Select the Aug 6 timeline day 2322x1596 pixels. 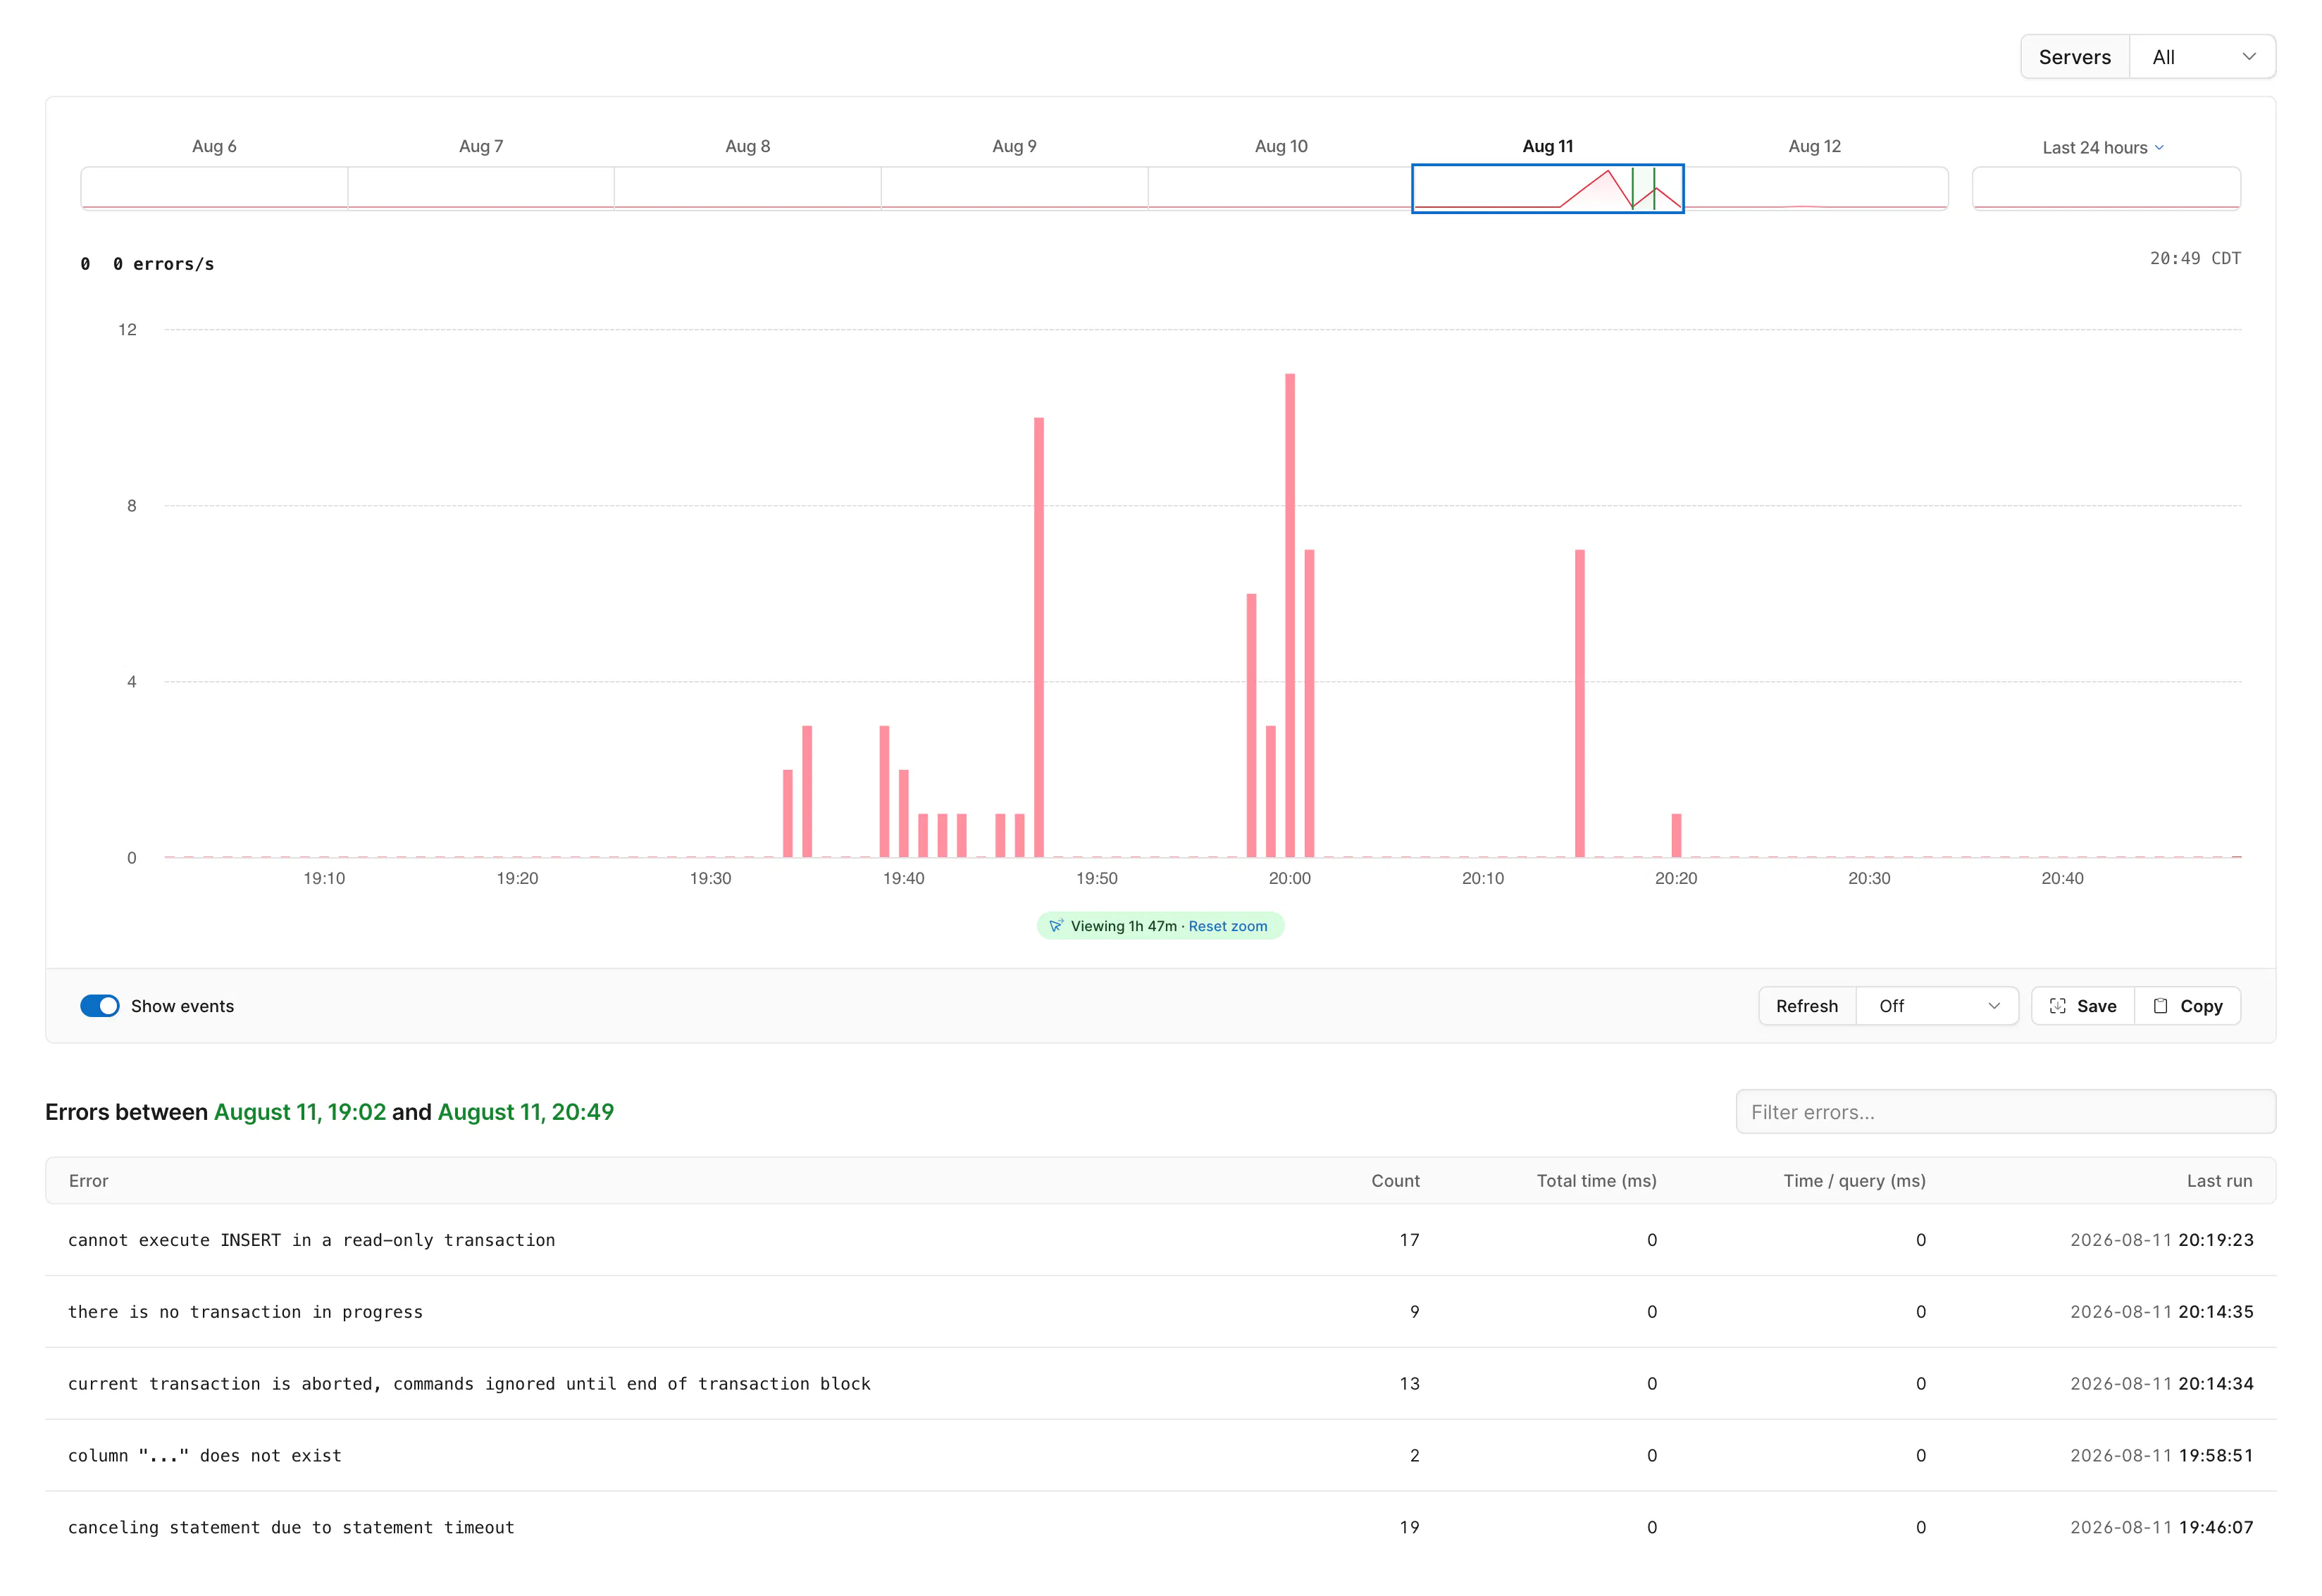coord(214,187)
